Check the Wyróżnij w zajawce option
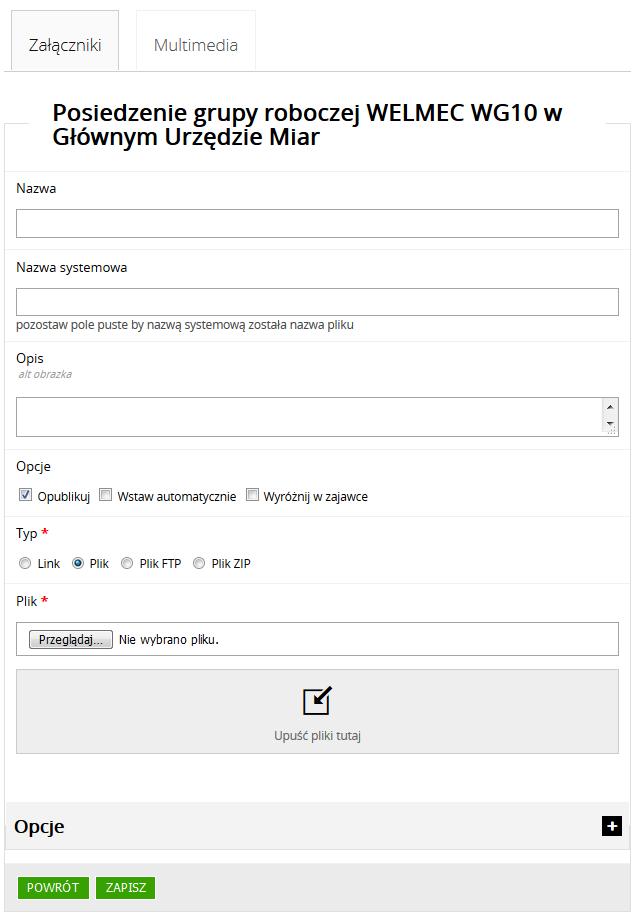 click(x=252, y=495)
